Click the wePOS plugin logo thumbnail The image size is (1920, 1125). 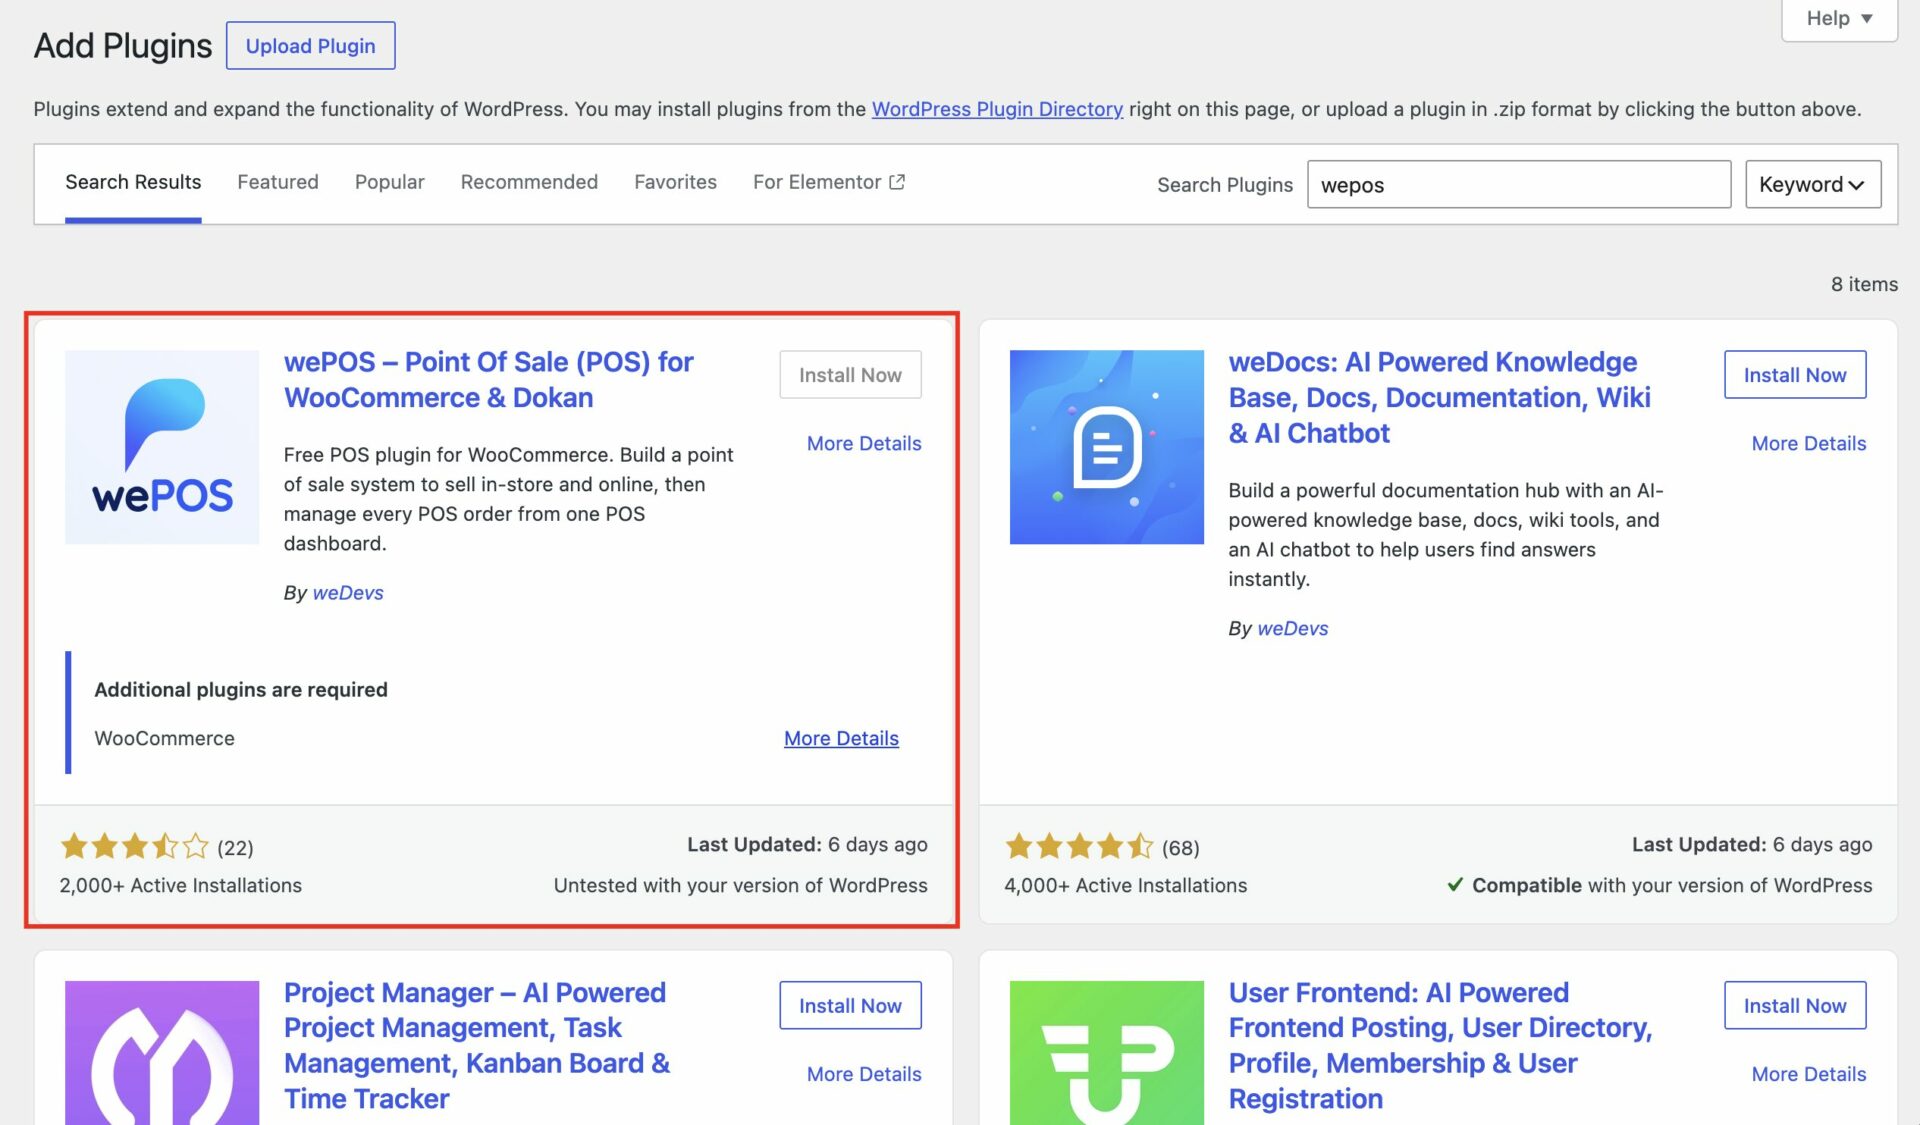coord(162,447)
